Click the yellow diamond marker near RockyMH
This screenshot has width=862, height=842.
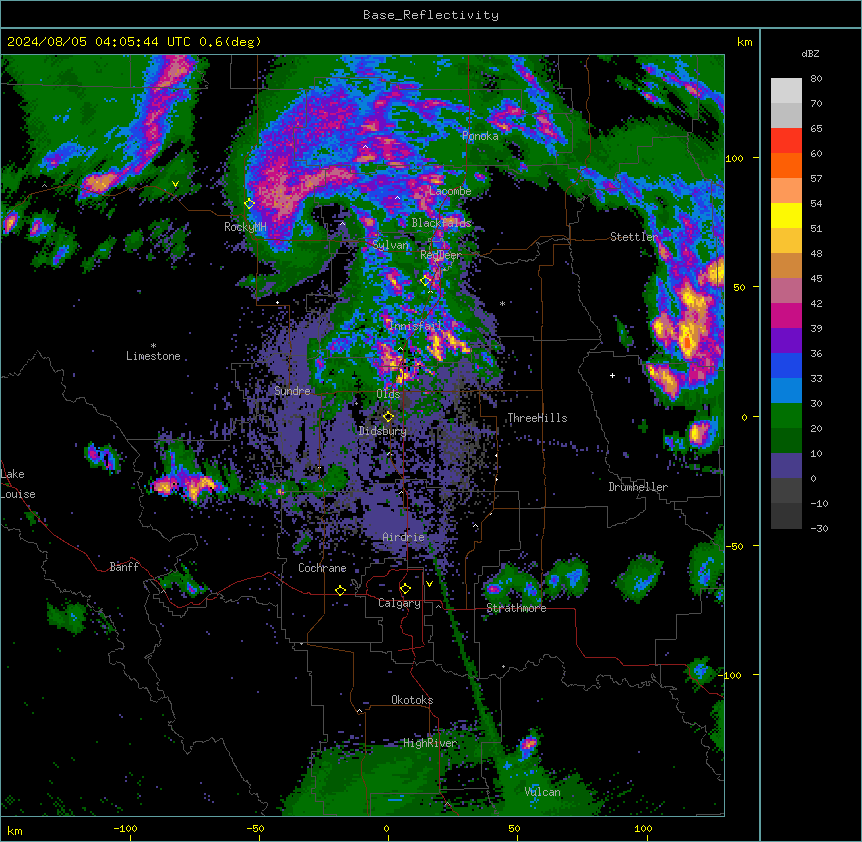249,204
